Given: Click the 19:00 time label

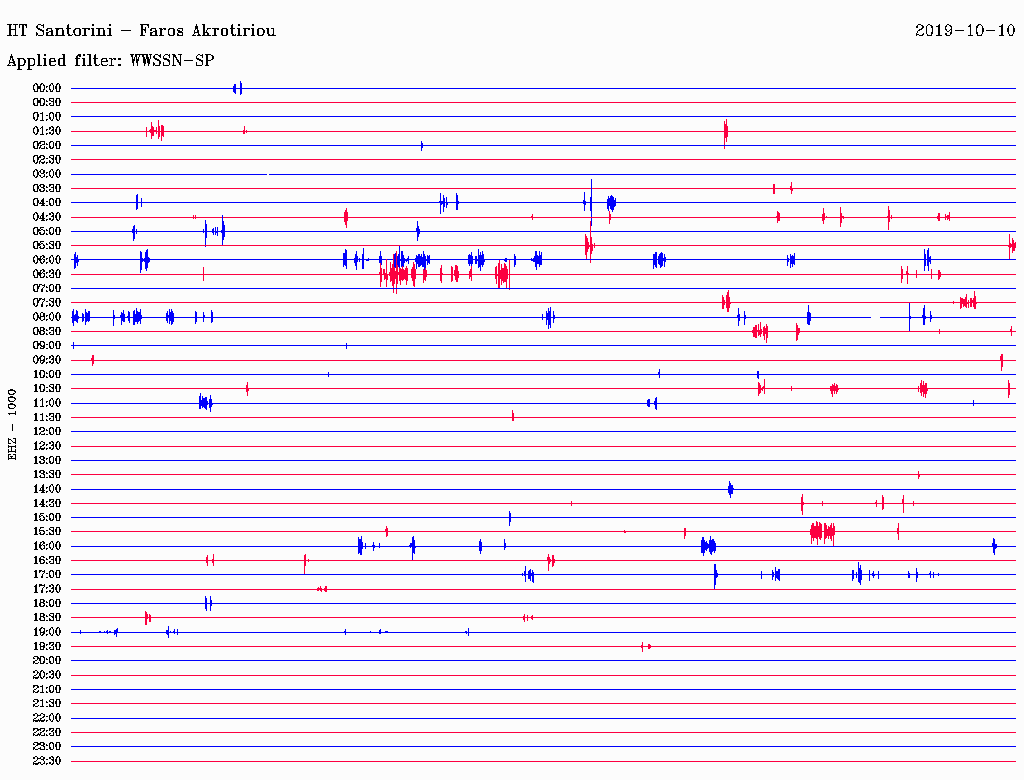Looking at the screenshot, I should point(47,632).
